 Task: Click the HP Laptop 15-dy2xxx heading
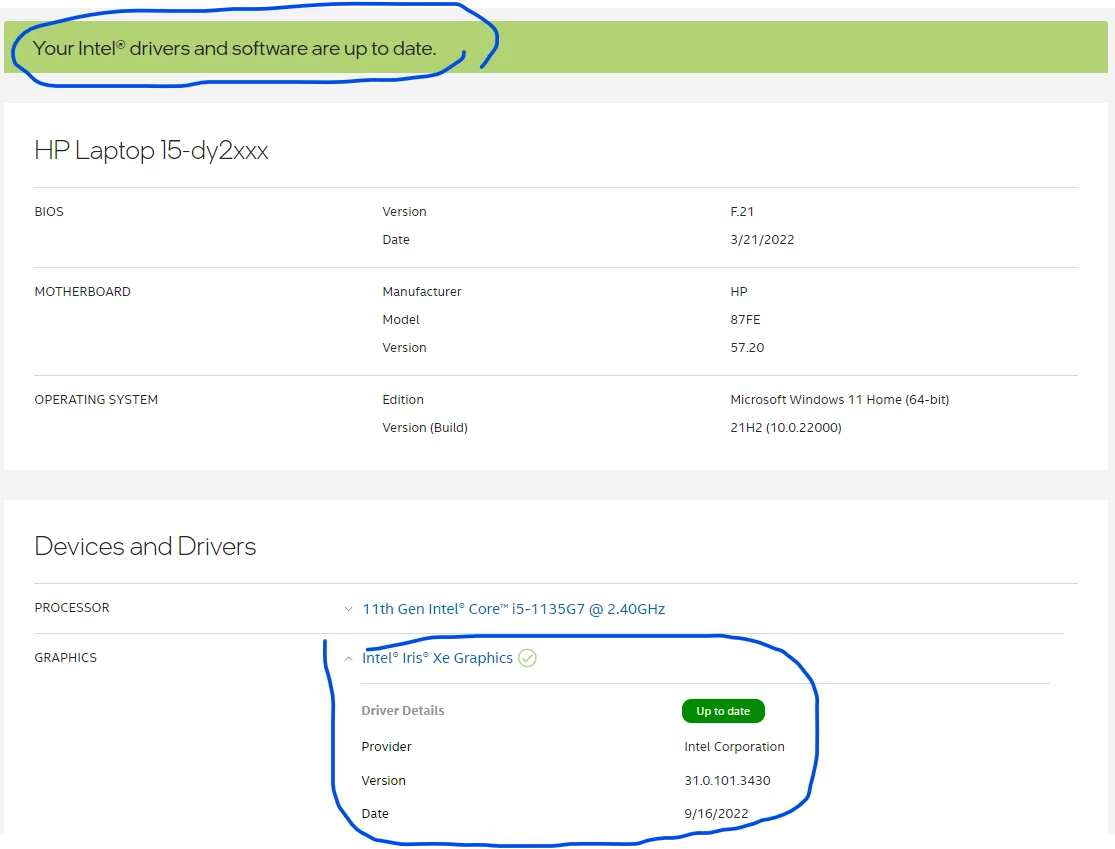(151, 150)
